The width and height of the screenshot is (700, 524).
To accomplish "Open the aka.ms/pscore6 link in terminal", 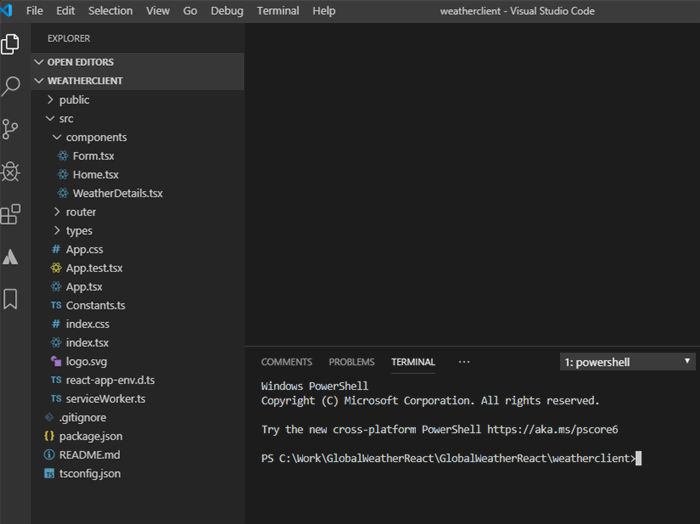I will [x=553, y=429].
